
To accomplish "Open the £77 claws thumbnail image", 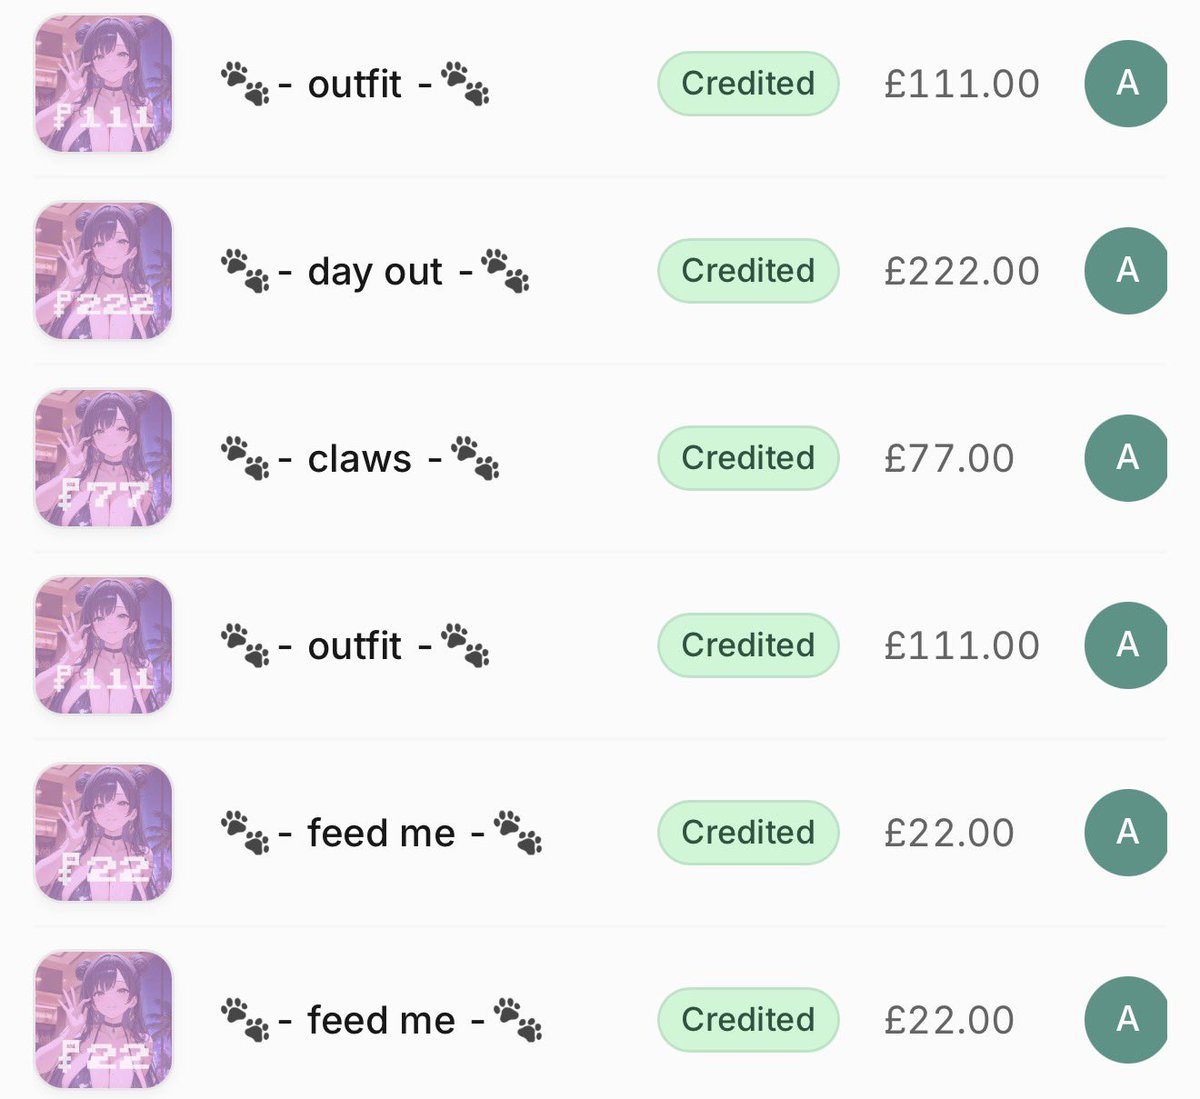I will [104, 458].
